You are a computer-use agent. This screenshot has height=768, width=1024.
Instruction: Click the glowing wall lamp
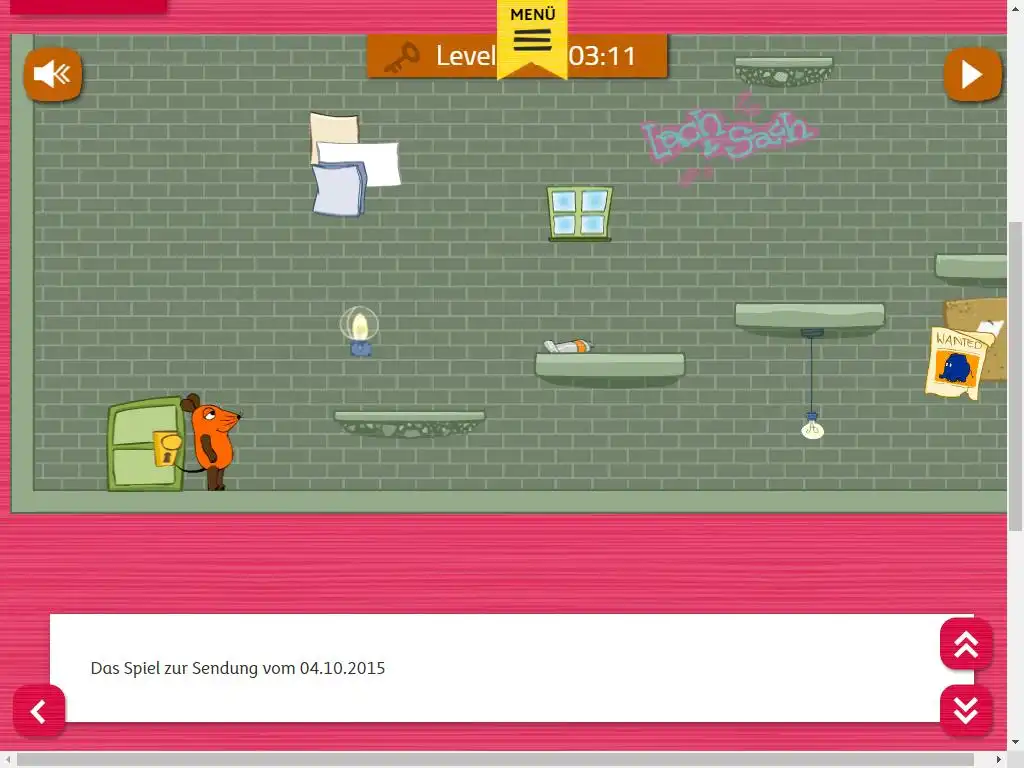point(359,331)
